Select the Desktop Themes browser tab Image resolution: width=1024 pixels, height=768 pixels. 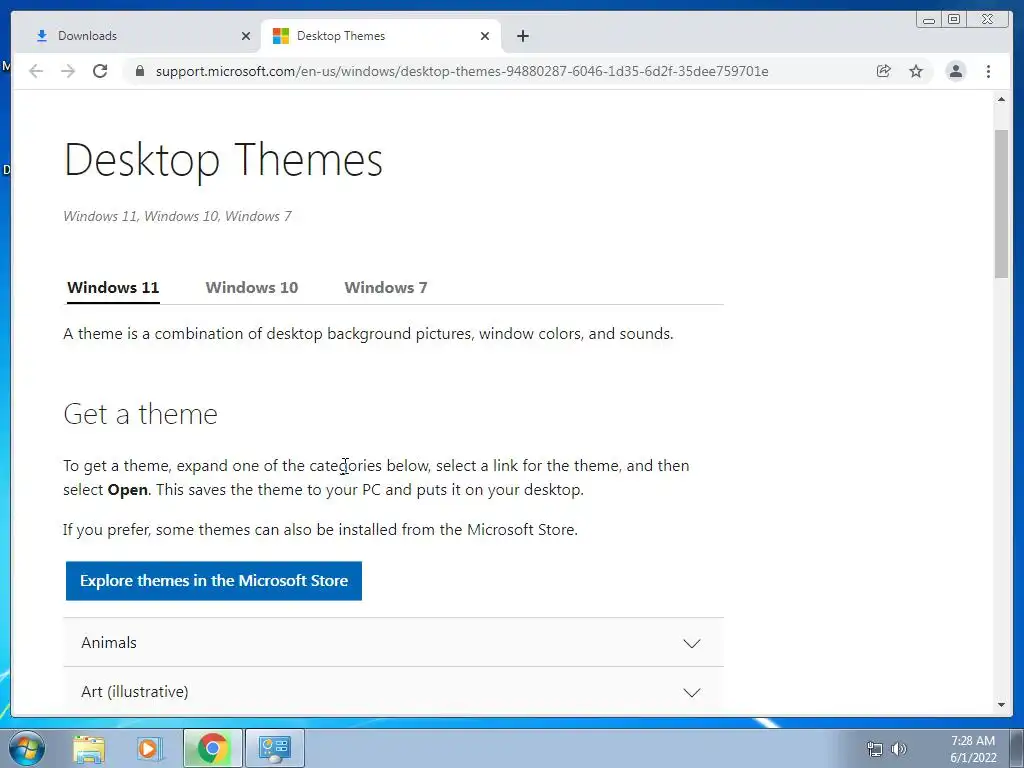[380, 36]
